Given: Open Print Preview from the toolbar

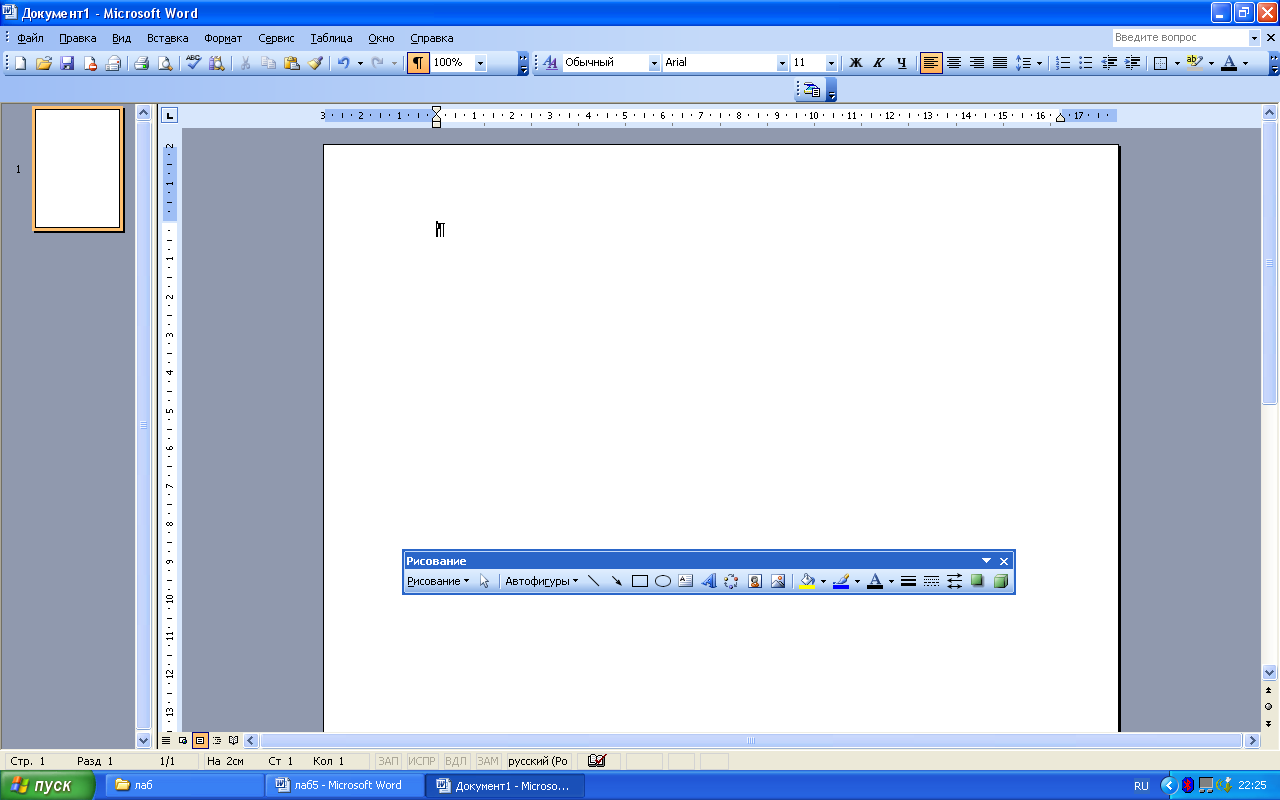Looking at the screenshot, I should pyautogui.click(x=165, y=63).
